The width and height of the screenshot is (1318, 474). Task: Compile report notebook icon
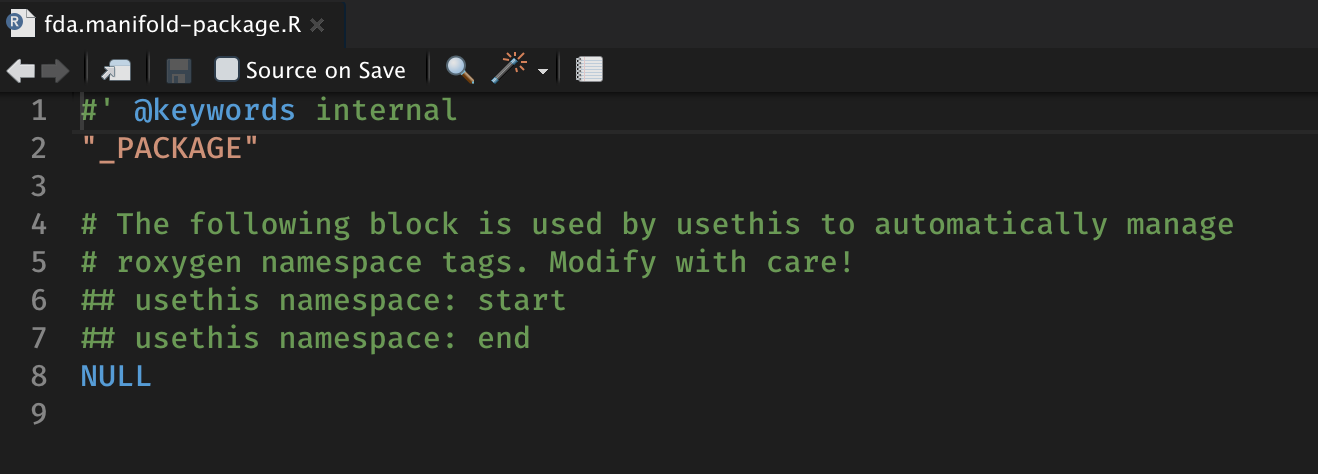[590, 70]
